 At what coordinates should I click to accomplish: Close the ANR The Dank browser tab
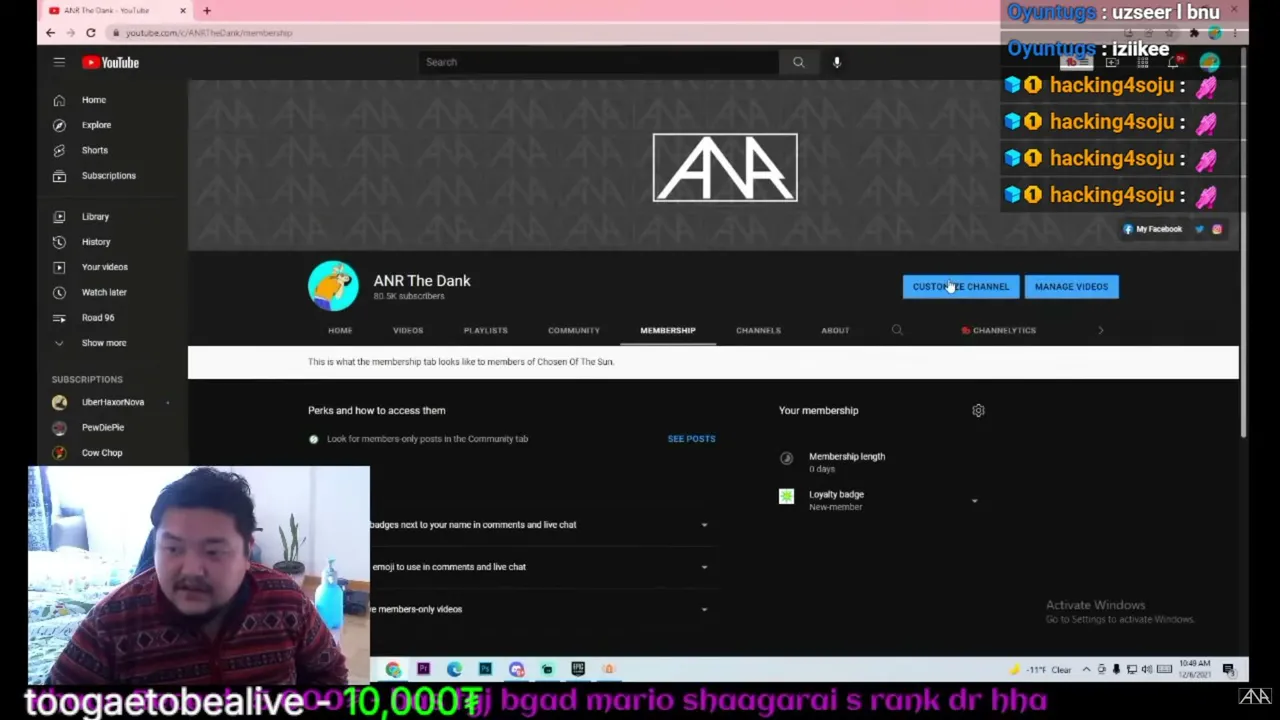tap(183, 11)
